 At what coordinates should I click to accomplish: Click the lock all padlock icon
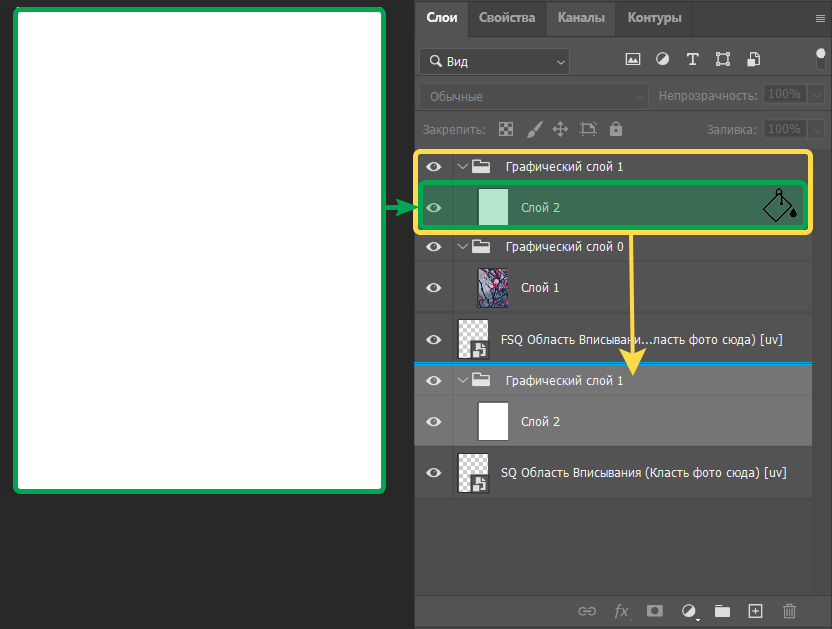pyautogui.click(x=616, y=129)
